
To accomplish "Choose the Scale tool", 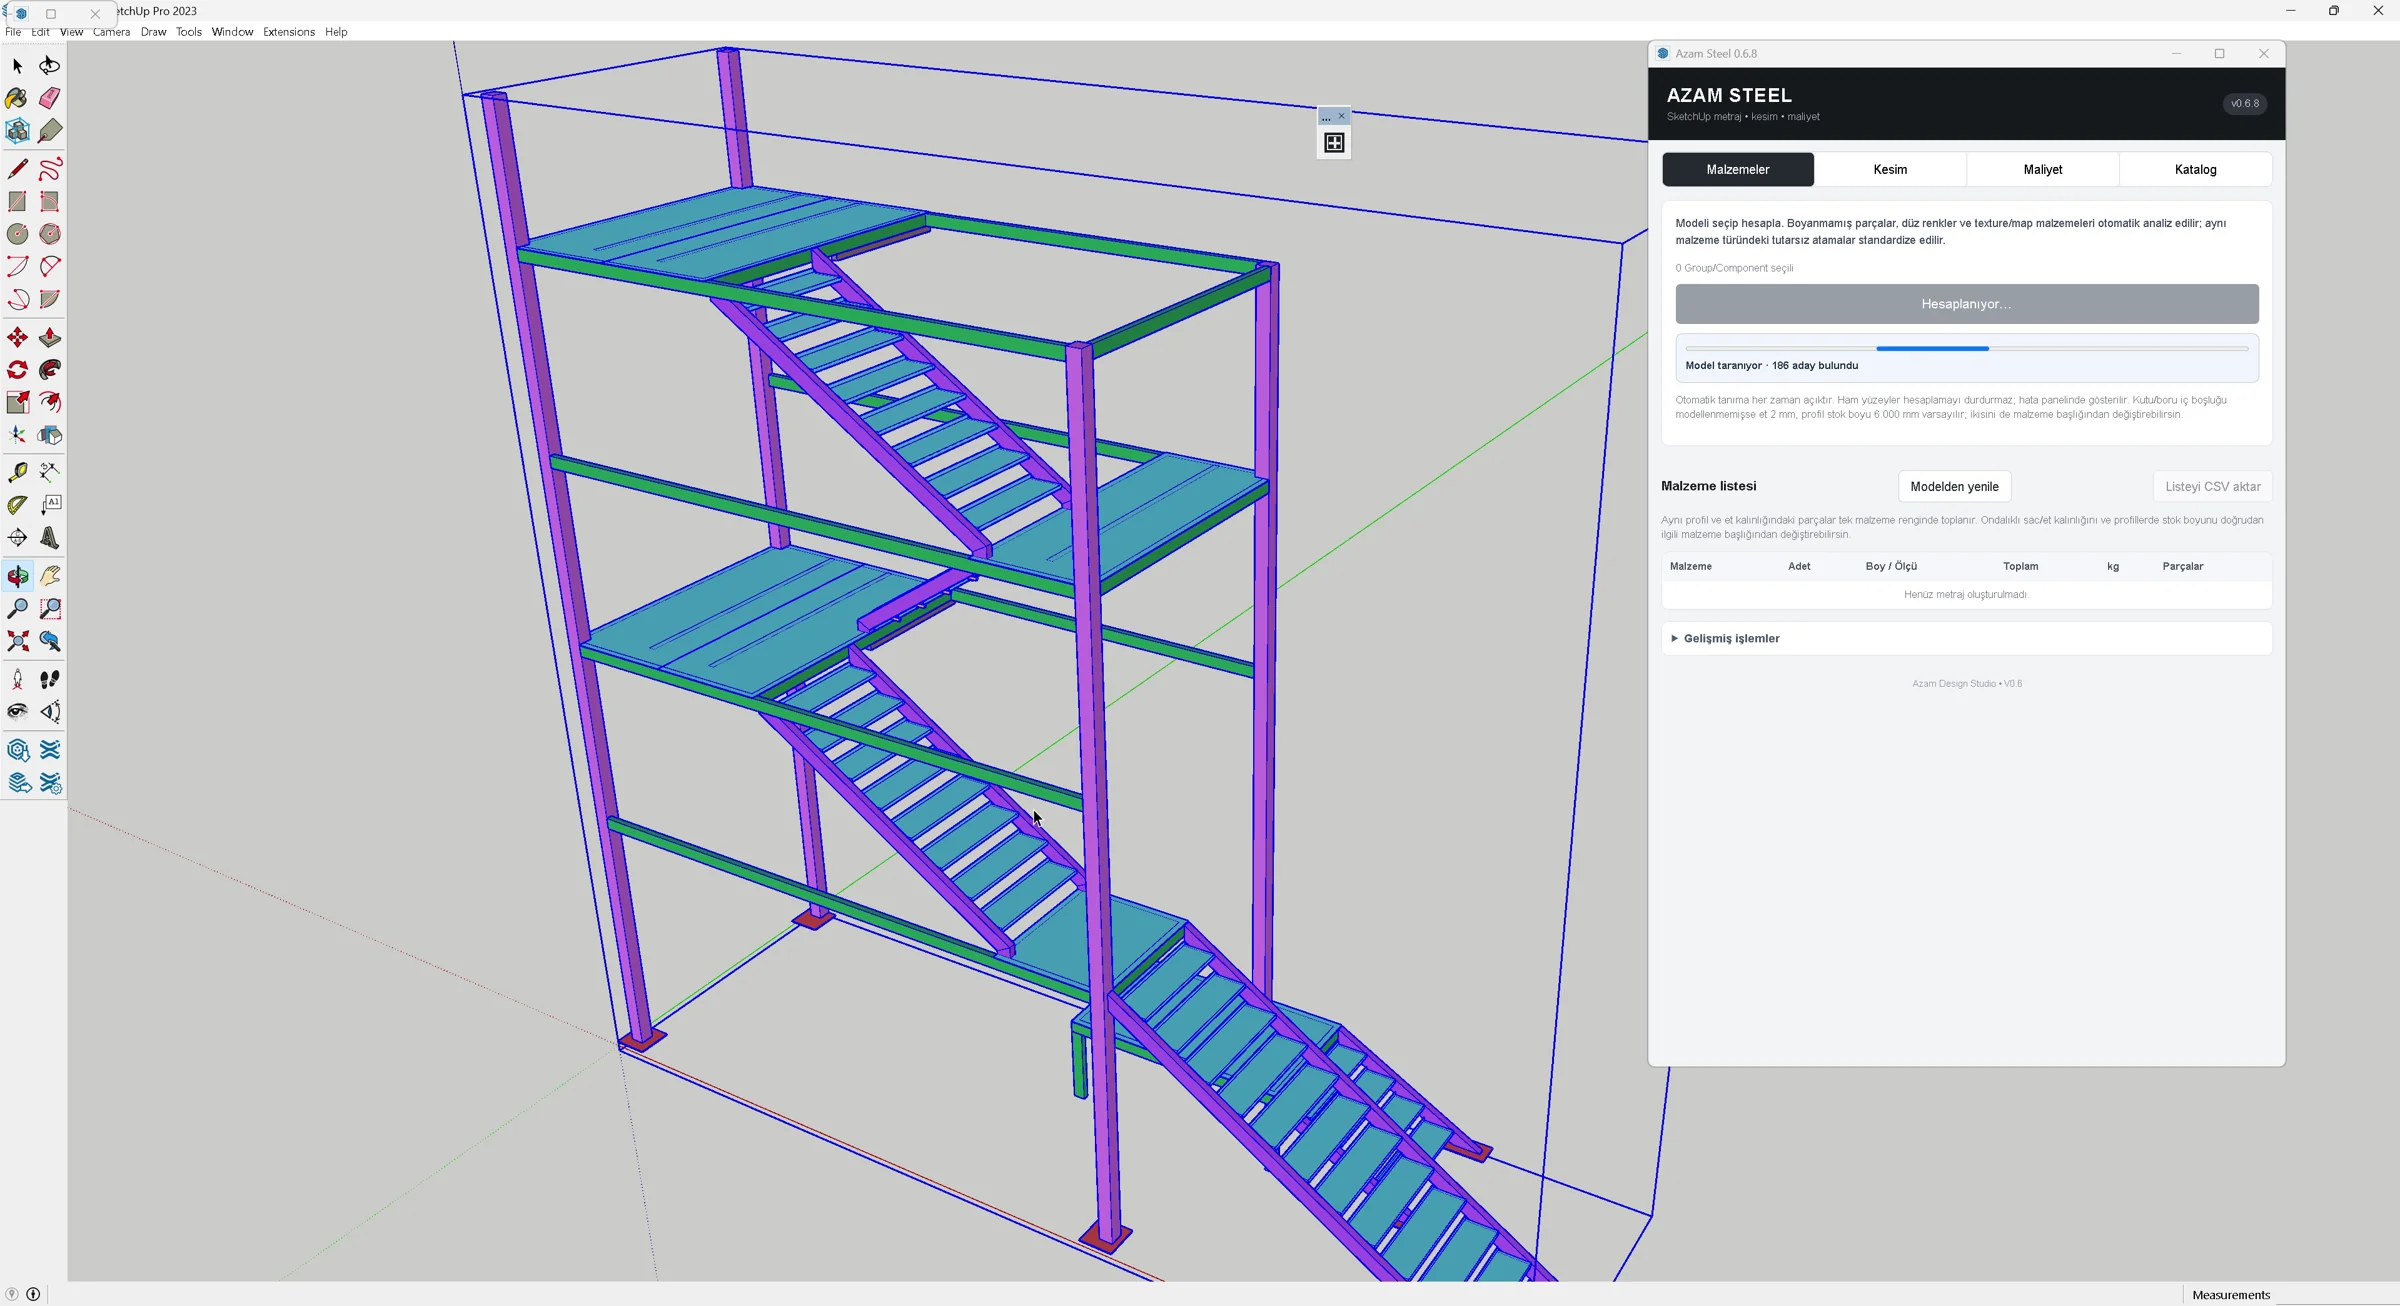I will click(x=17, y=402).
